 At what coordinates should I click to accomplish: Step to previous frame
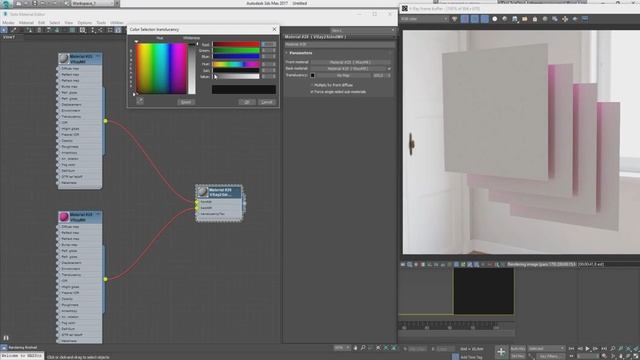pyautogui.click(x=580, y=349)
